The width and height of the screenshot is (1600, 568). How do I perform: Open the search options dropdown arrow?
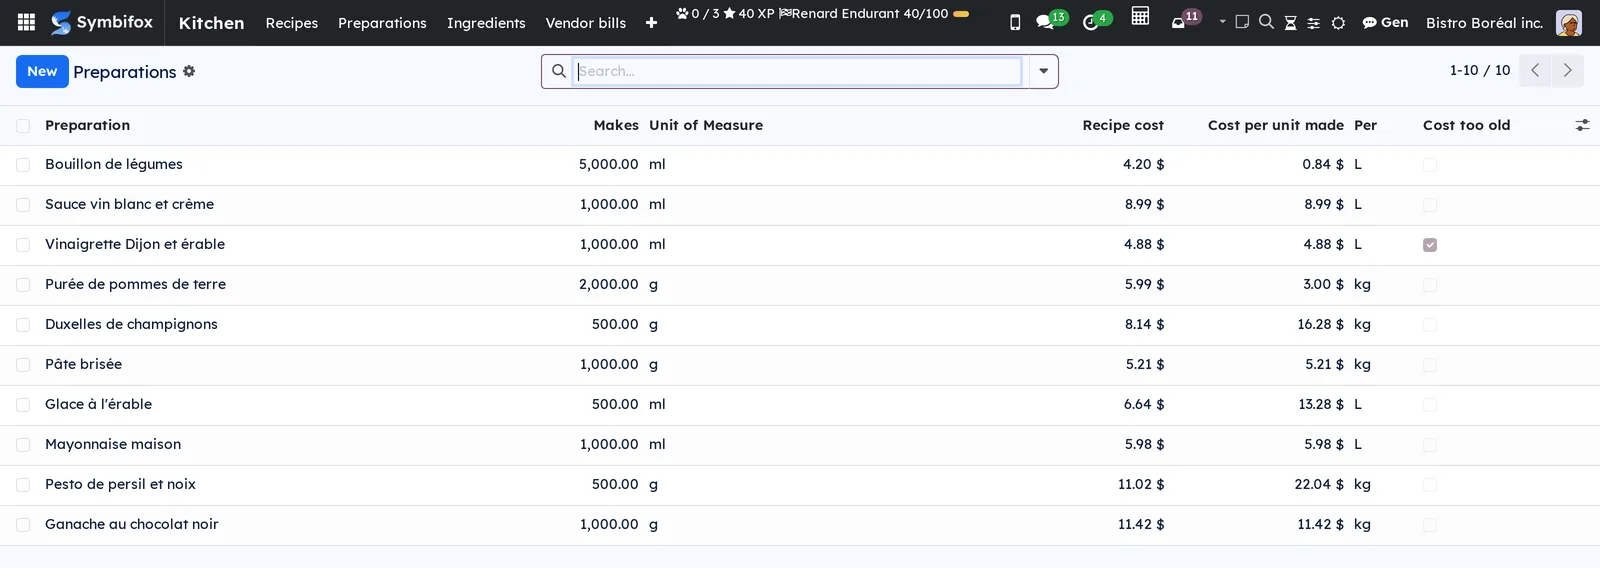tap(1043, 71)
